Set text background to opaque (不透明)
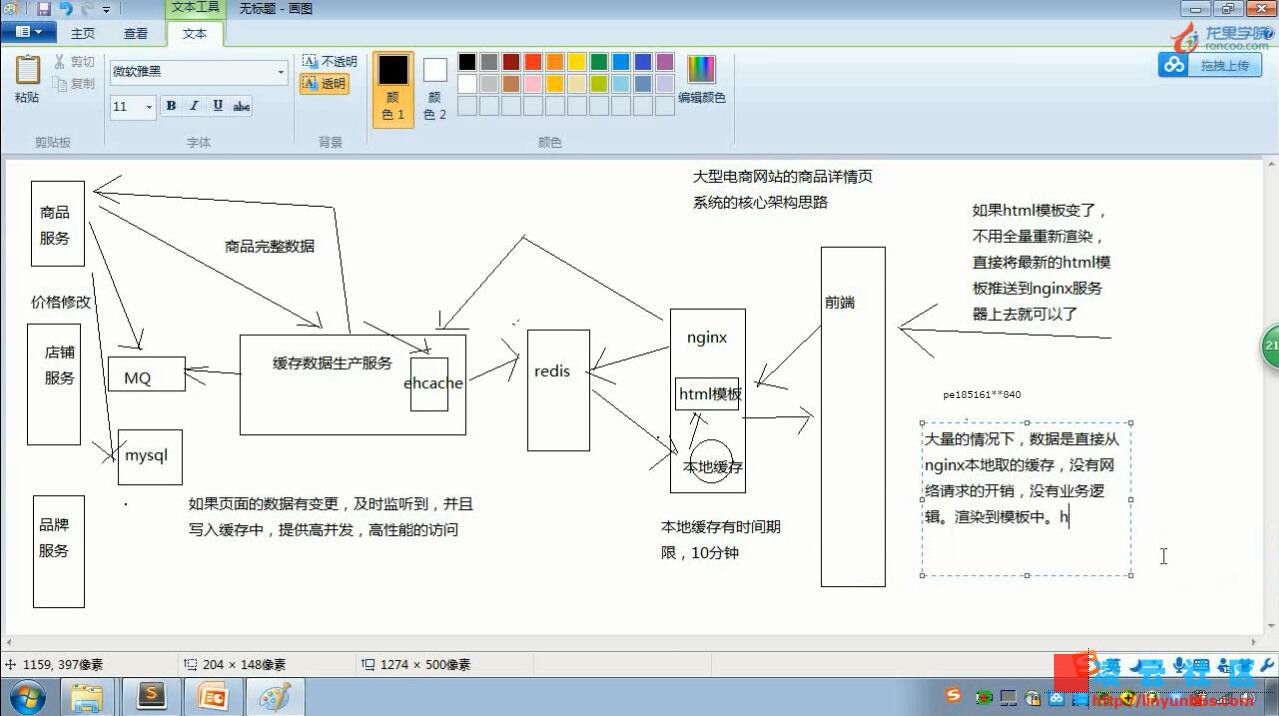The width and height of the screenshot is (1279, 716). coord(329,62)
